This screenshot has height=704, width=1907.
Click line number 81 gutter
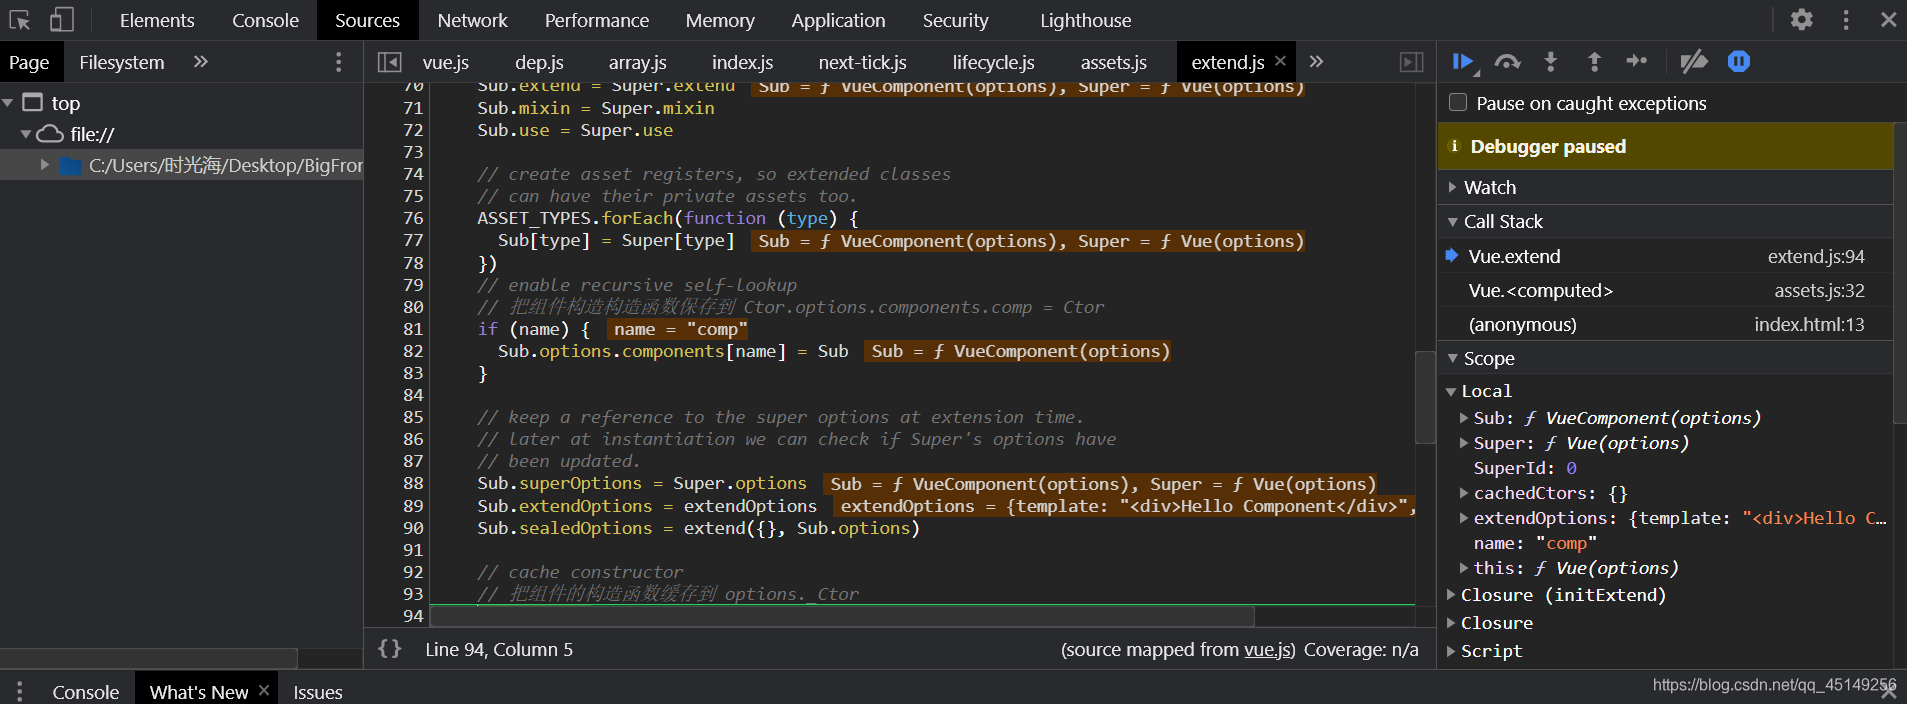[x=413, y=329]
